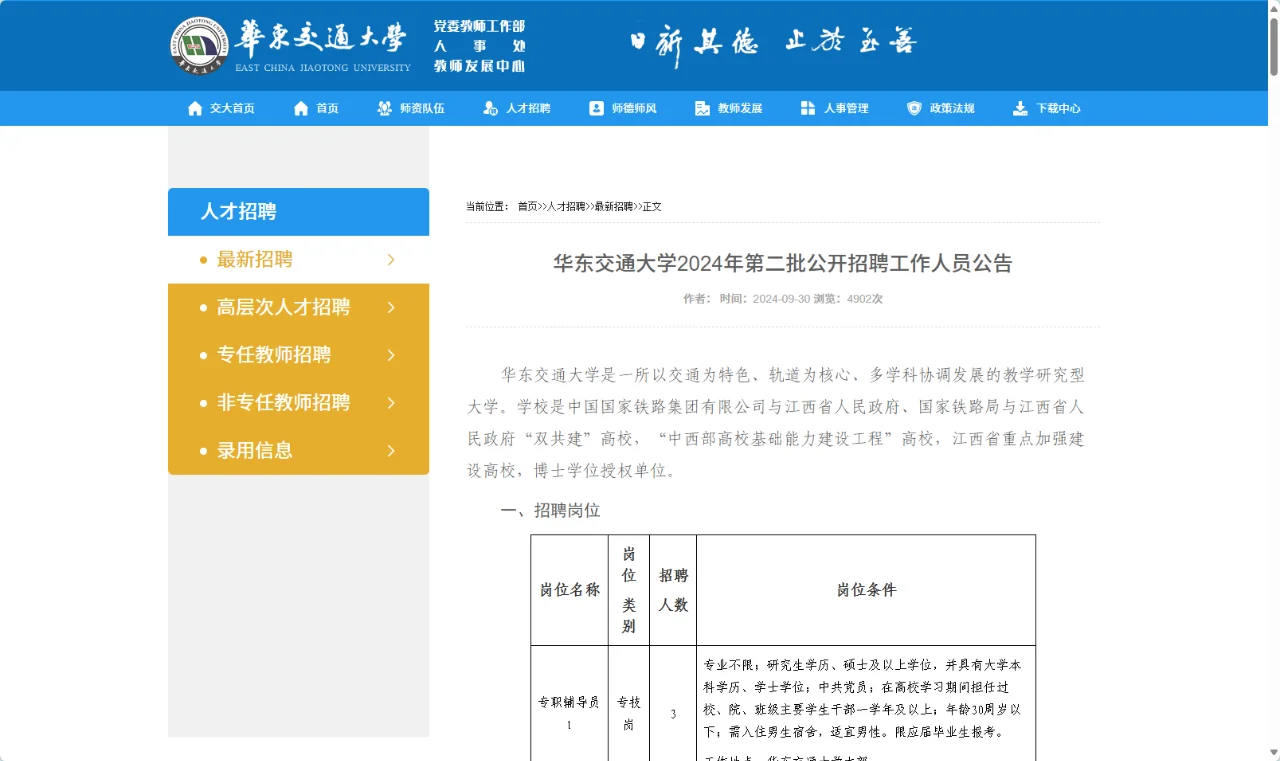
Task: Click the 首页 breadcrumb link
Action: (527, 206)
